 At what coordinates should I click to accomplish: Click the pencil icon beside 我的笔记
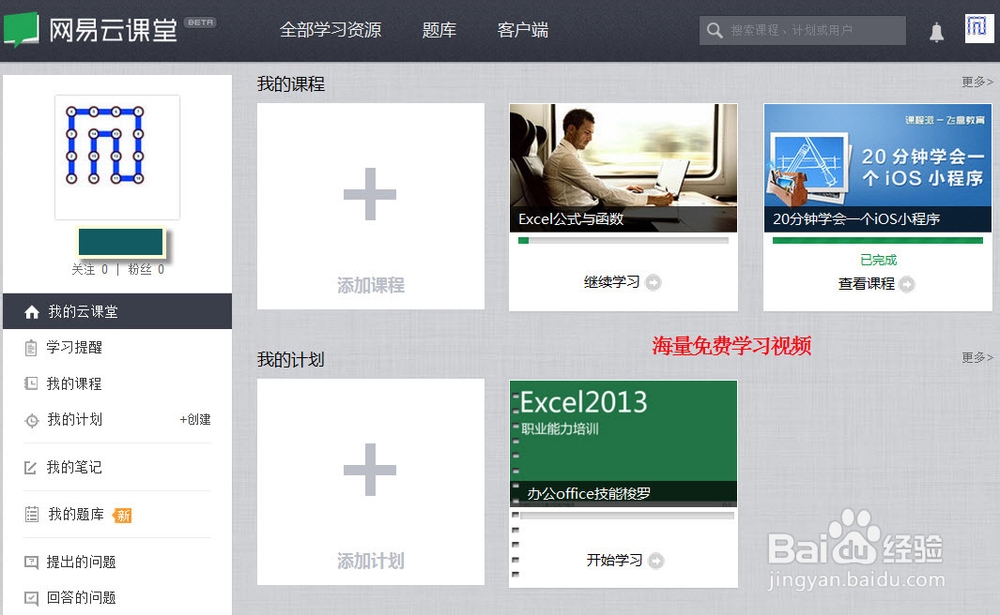(31, 468)
